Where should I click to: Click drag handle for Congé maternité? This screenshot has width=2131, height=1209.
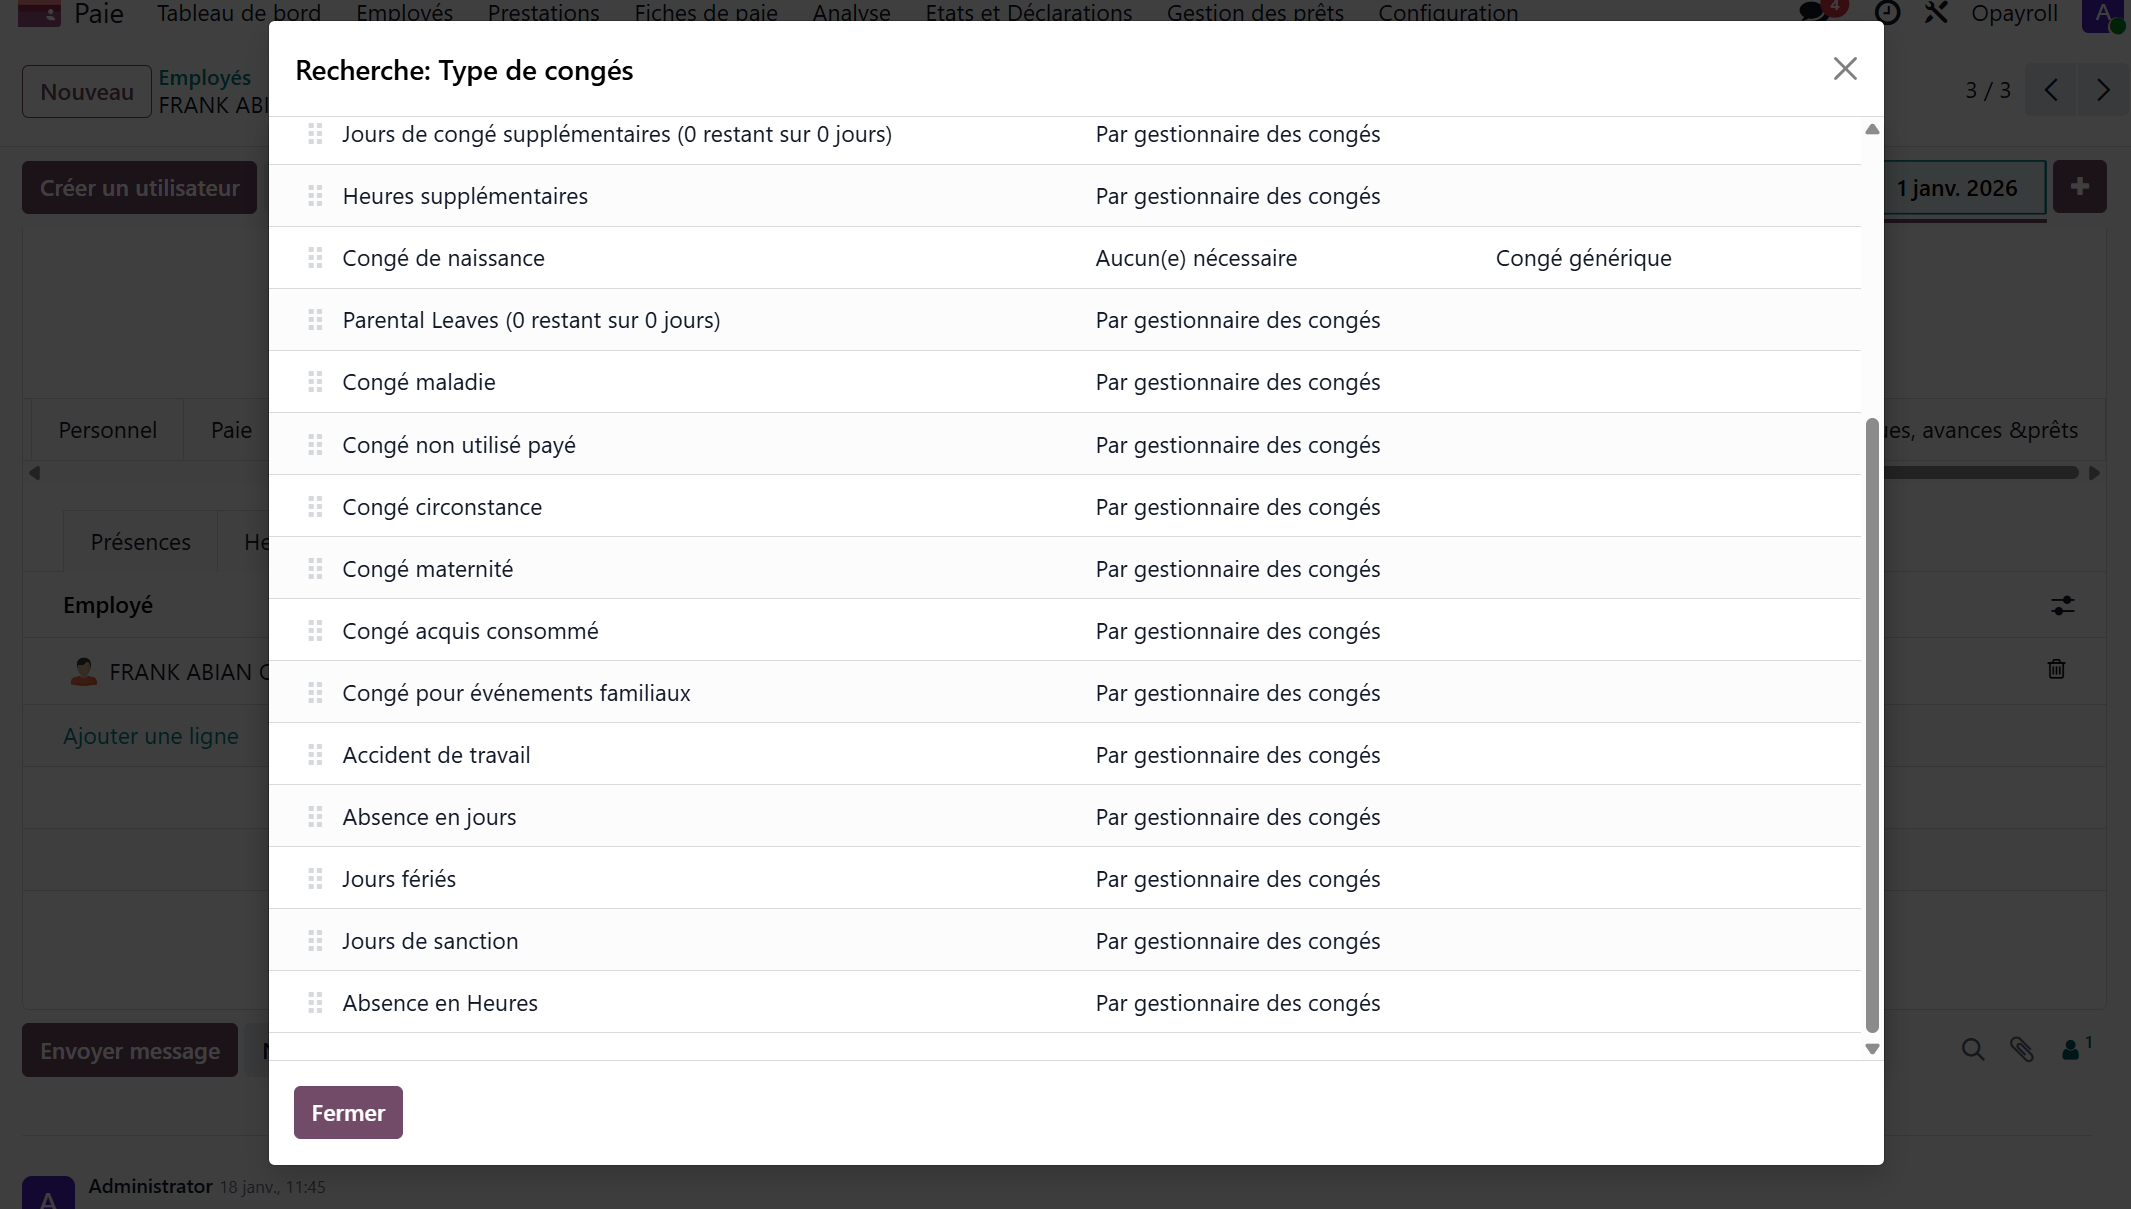tap(315, 569)
